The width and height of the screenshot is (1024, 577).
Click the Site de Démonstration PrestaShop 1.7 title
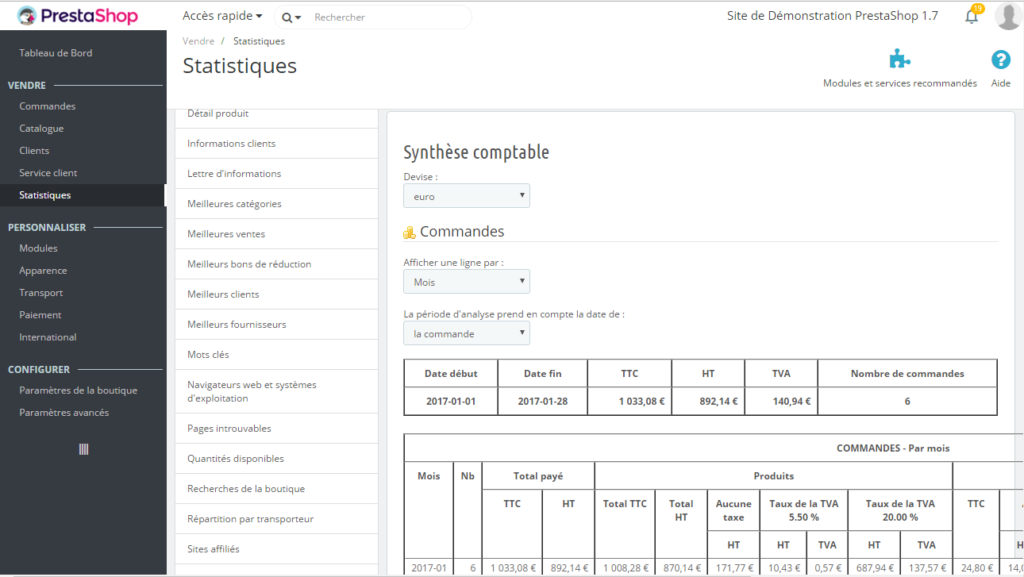pyautogui.click(x=832, y=16)
